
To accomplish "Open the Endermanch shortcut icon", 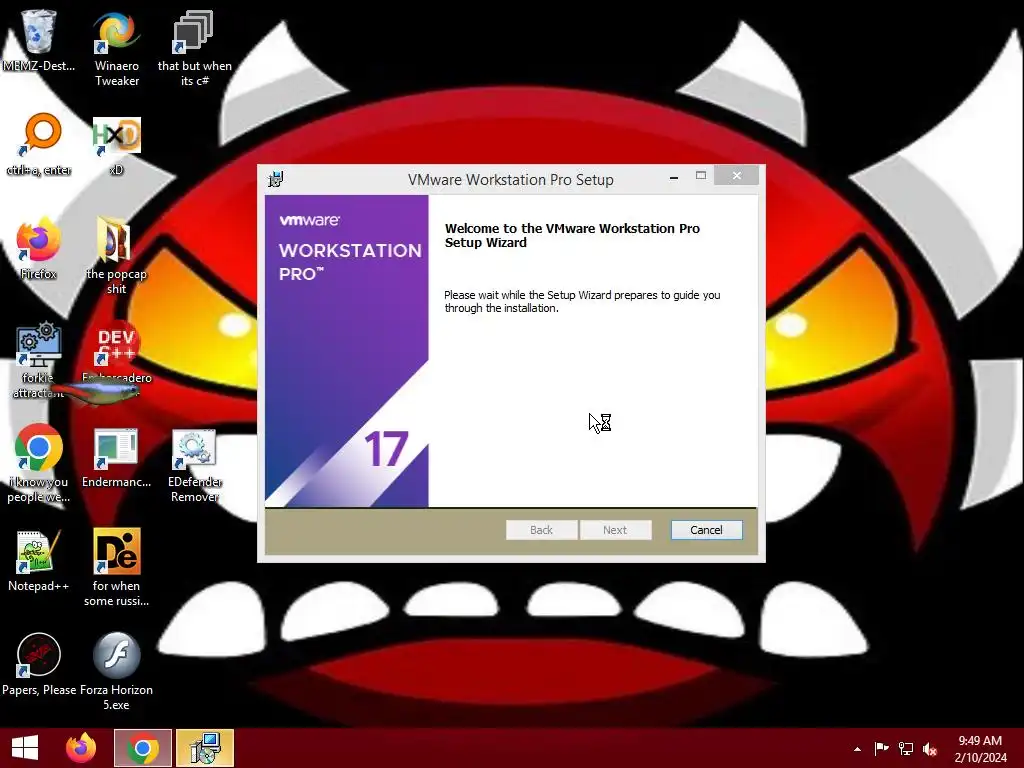I will click(116, 449).
